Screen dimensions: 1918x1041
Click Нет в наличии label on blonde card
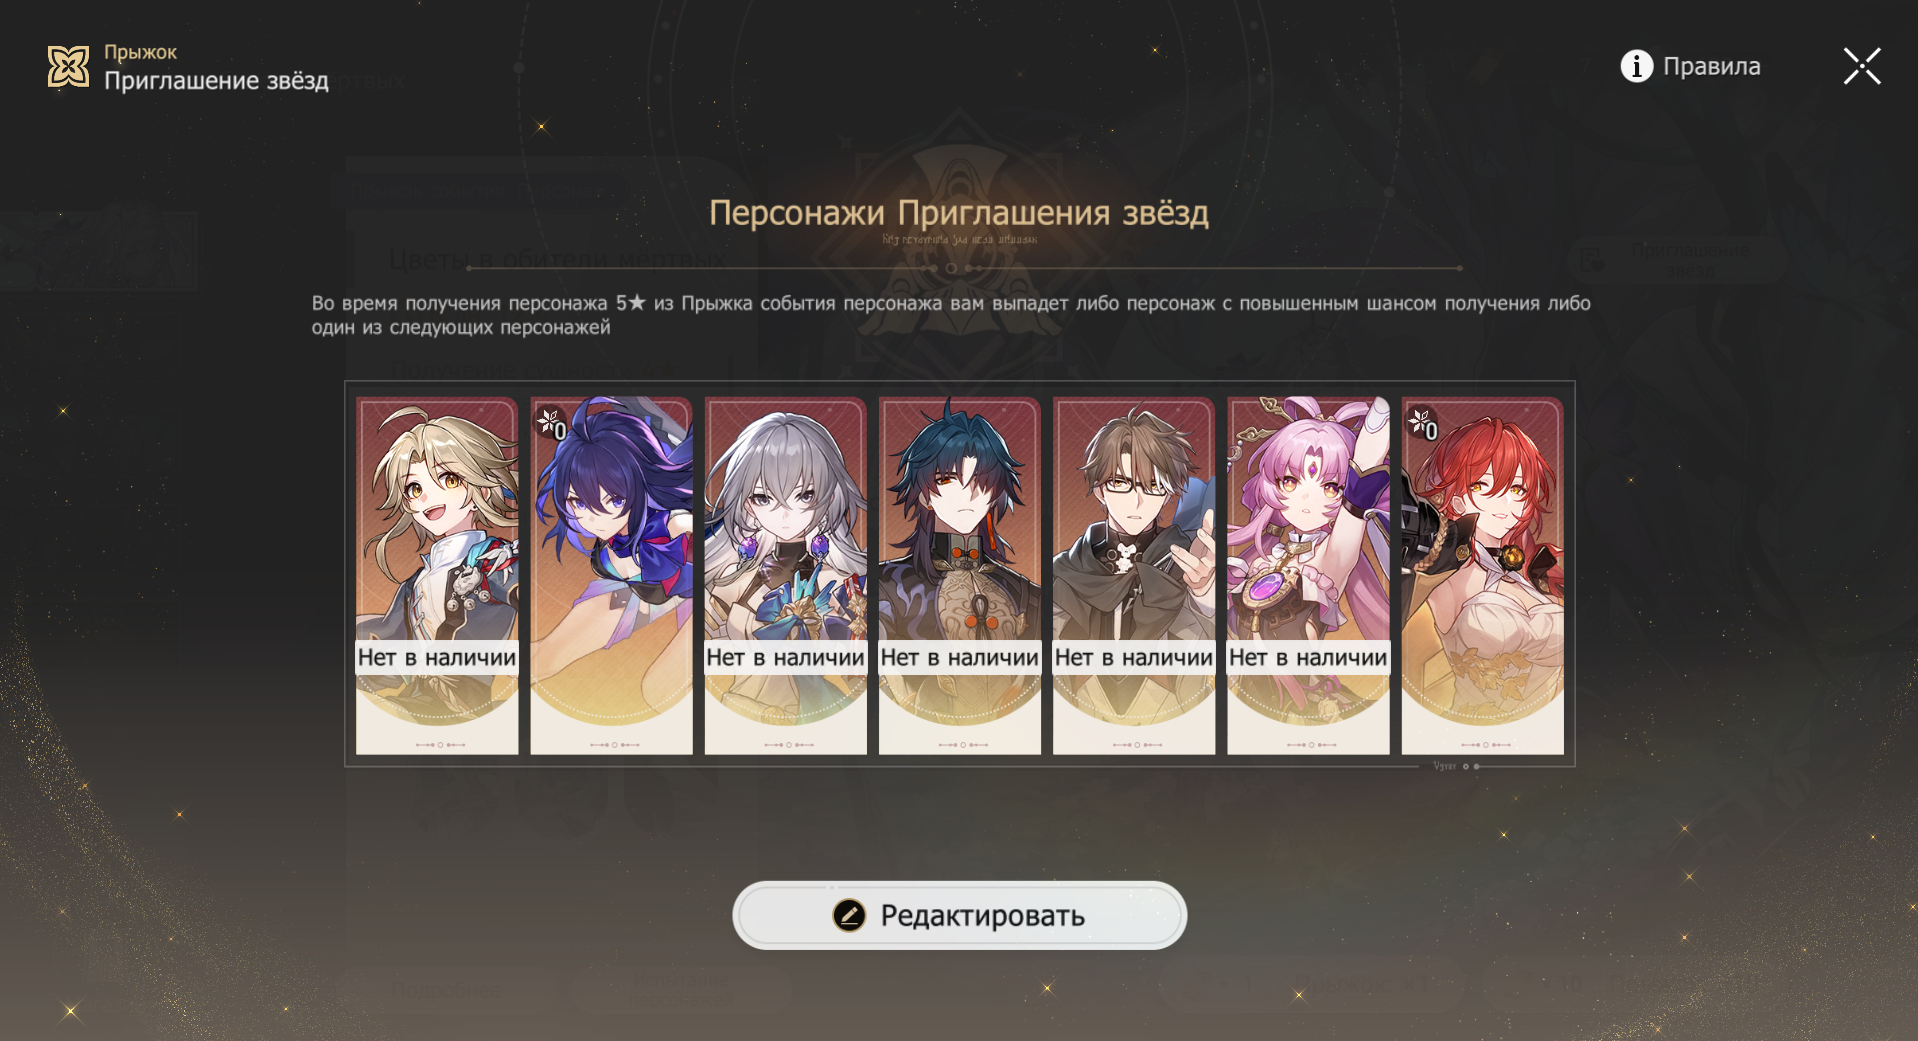[437, 657]
